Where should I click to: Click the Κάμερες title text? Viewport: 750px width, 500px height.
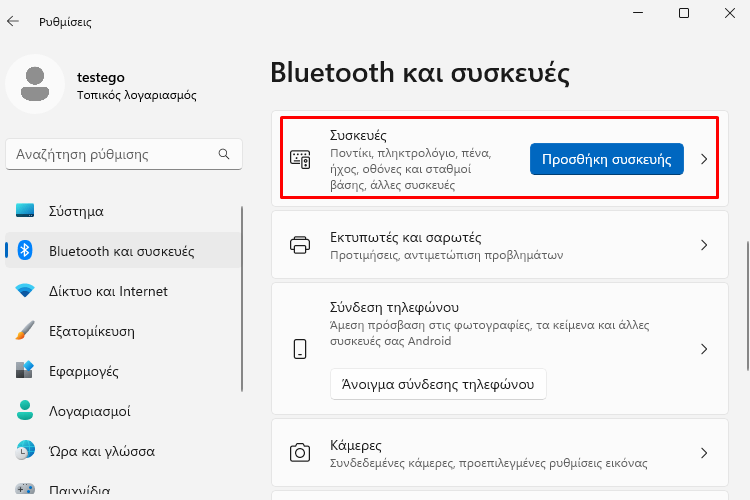(x=356, y=445)
